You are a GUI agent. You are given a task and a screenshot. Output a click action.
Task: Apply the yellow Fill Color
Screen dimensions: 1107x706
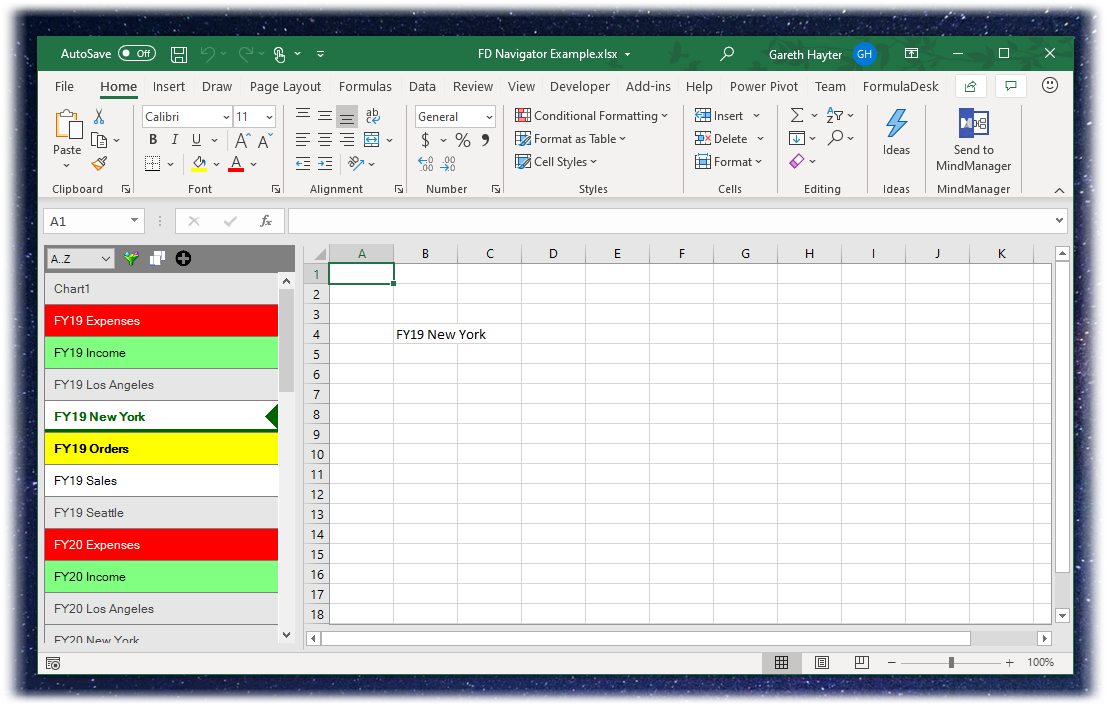(199, 164)
